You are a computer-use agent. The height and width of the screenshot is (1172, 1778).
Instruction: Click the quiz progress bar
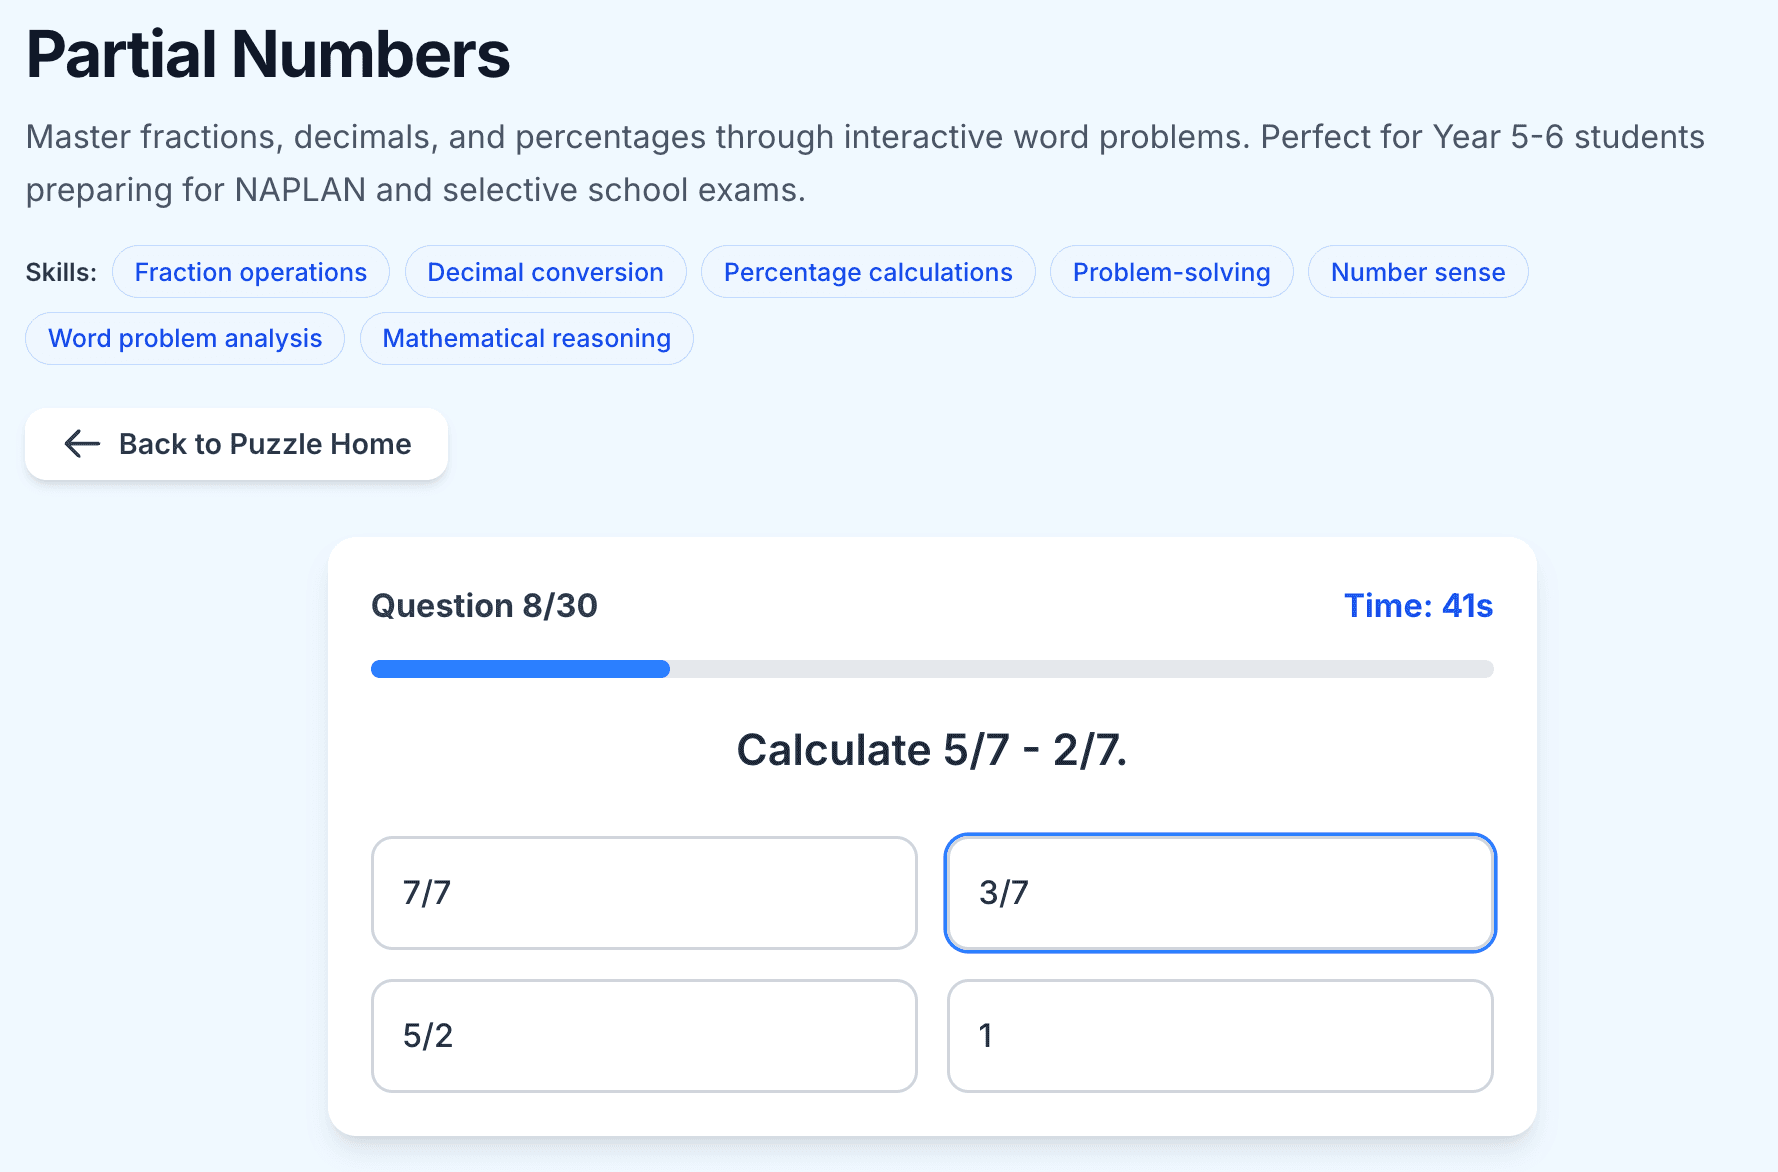tap(931, 668)
